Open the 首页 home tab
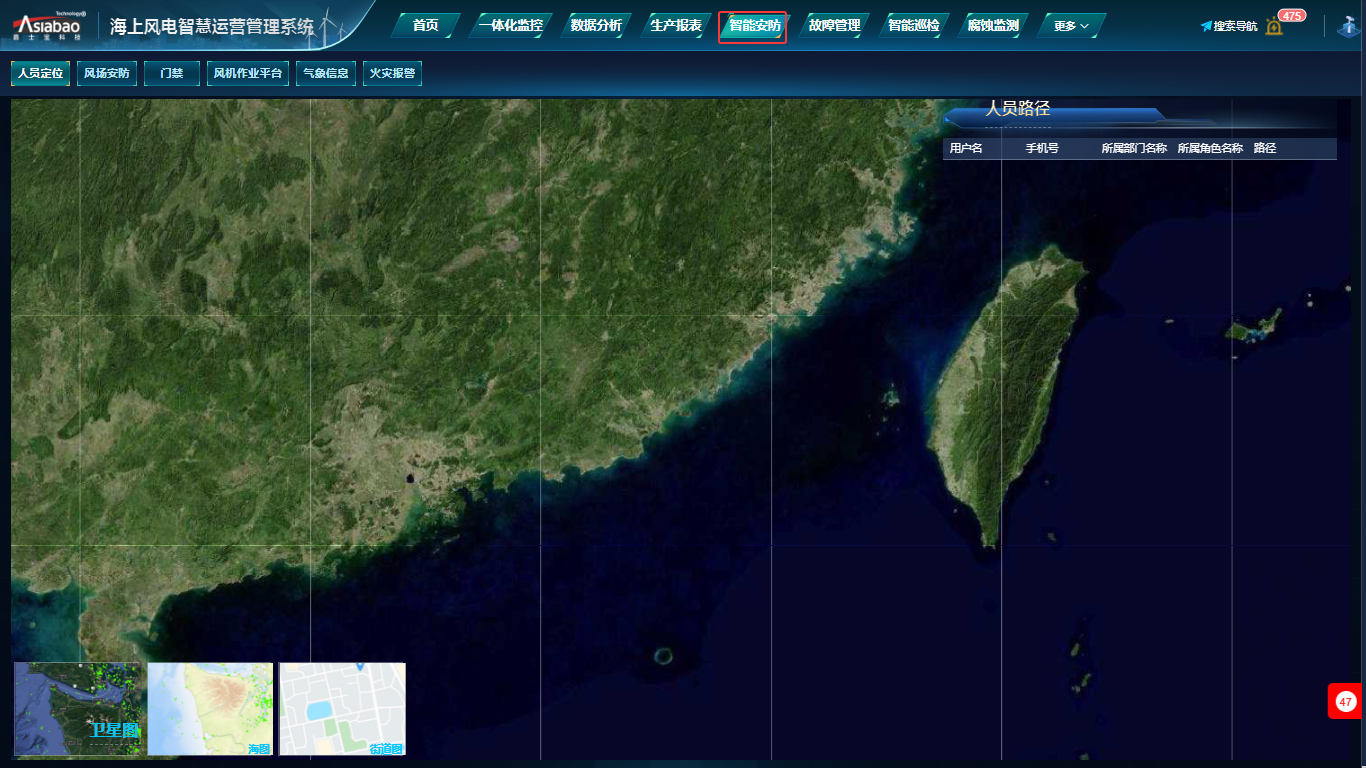 tap(425, 26)
